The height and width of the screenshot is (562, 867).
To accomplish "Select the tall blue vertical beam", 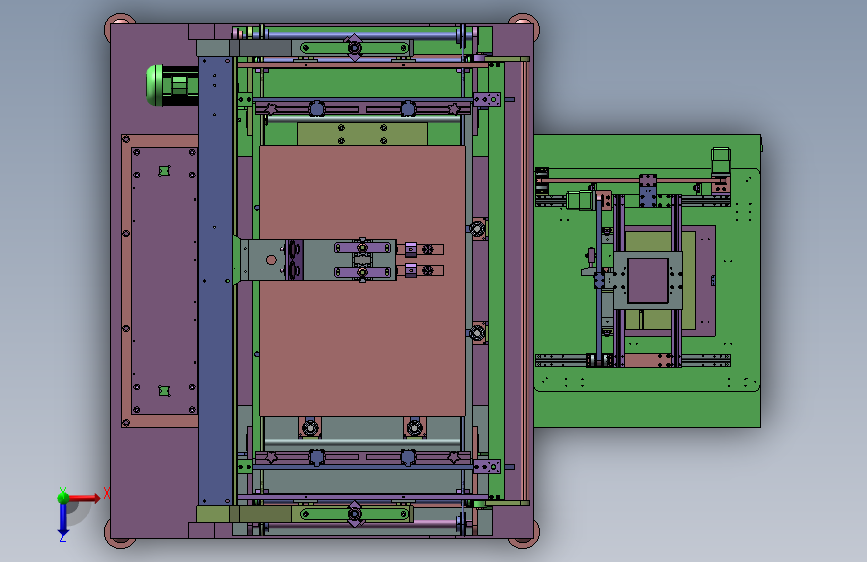I will [216, 280].
